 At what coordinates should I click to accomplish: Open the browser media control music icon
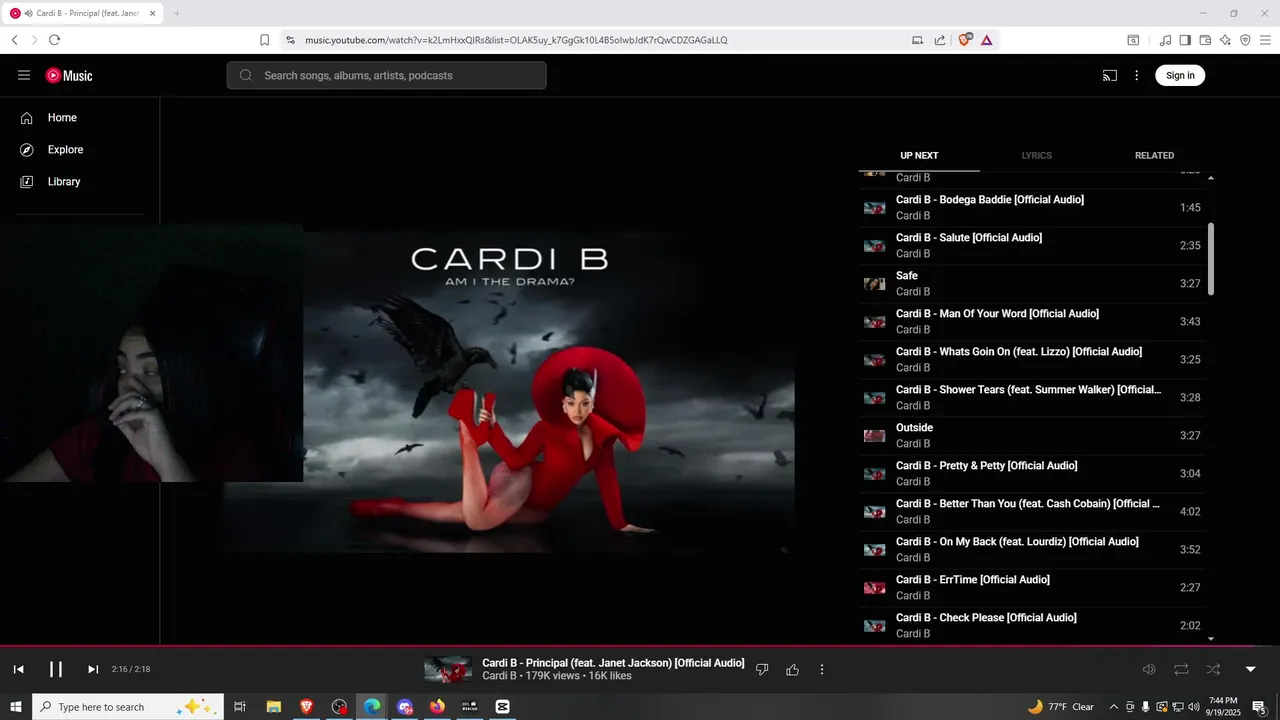[1165, 40]
